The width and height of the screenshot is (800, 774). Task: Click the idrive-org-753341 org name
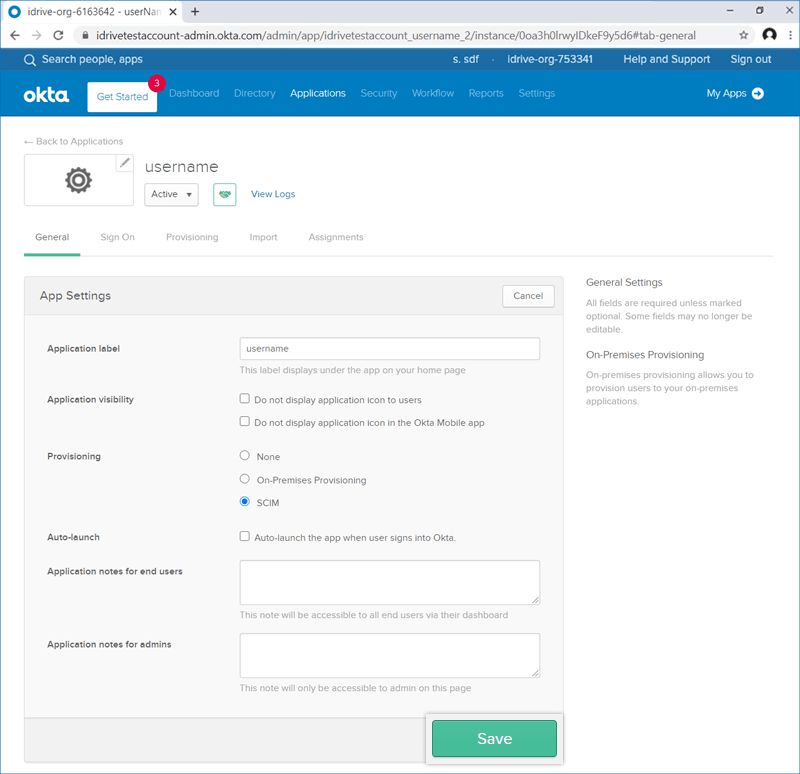pos(549,59)
